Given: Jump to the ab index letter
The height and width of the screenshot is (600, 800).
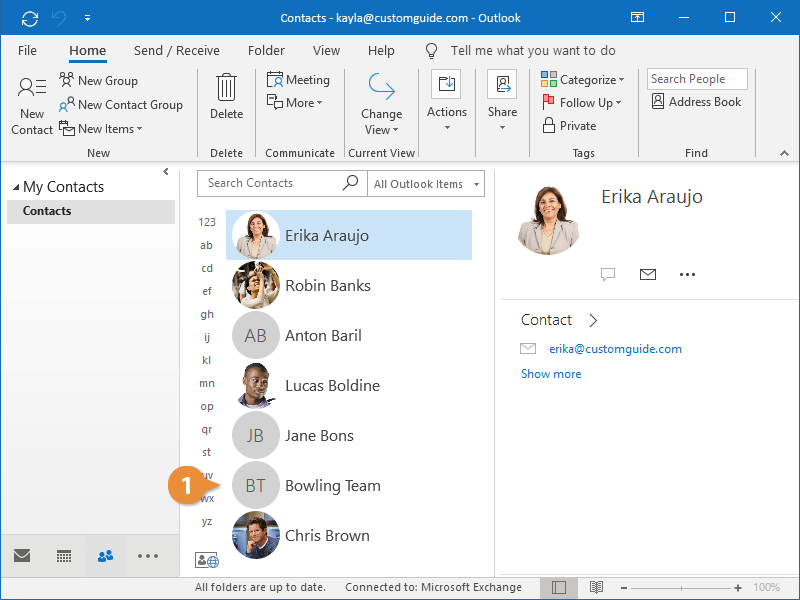Looking at the screenshot, I should (x=206, y=245).
